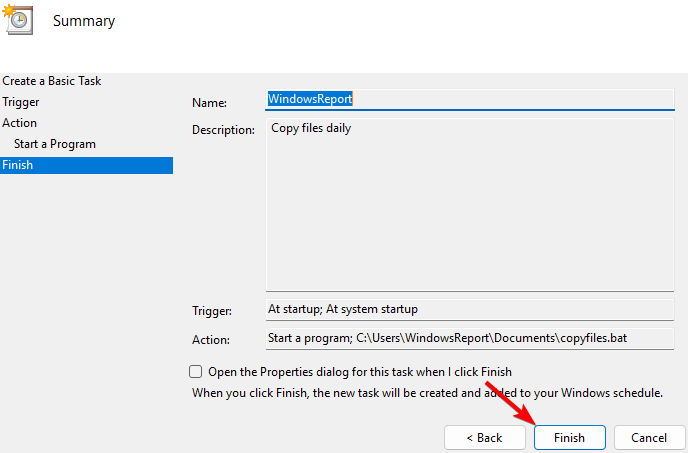Select Start a Program sidebar step
Image resolution: width=688 pixels, height=453 pixels.
tap(55, 144)
